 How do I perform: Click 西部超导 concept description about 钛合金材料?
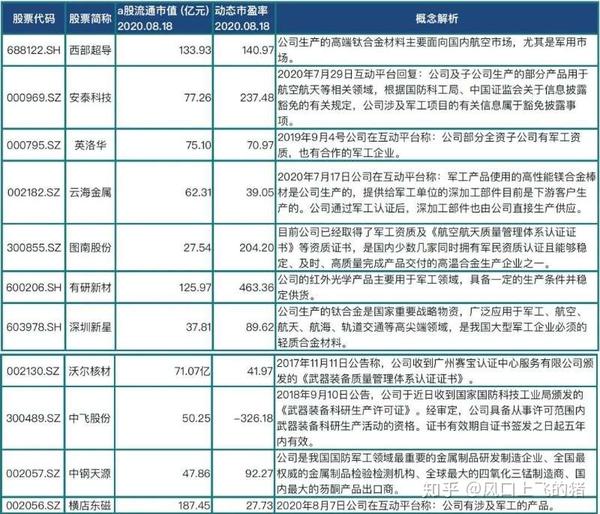pyautogui.click(x=432, y=50)
